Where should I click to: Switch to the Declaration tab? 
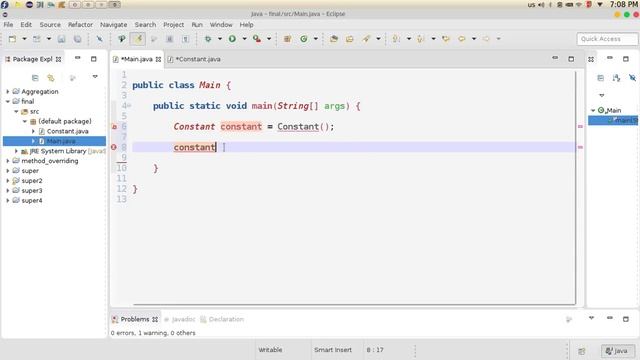point(222,319)
